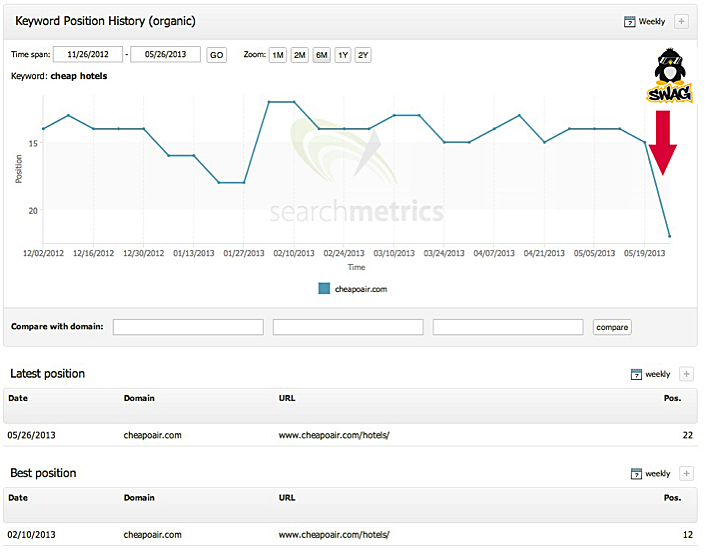
Task: Click the Weekly label in chart header
Action: coord(652,22)
